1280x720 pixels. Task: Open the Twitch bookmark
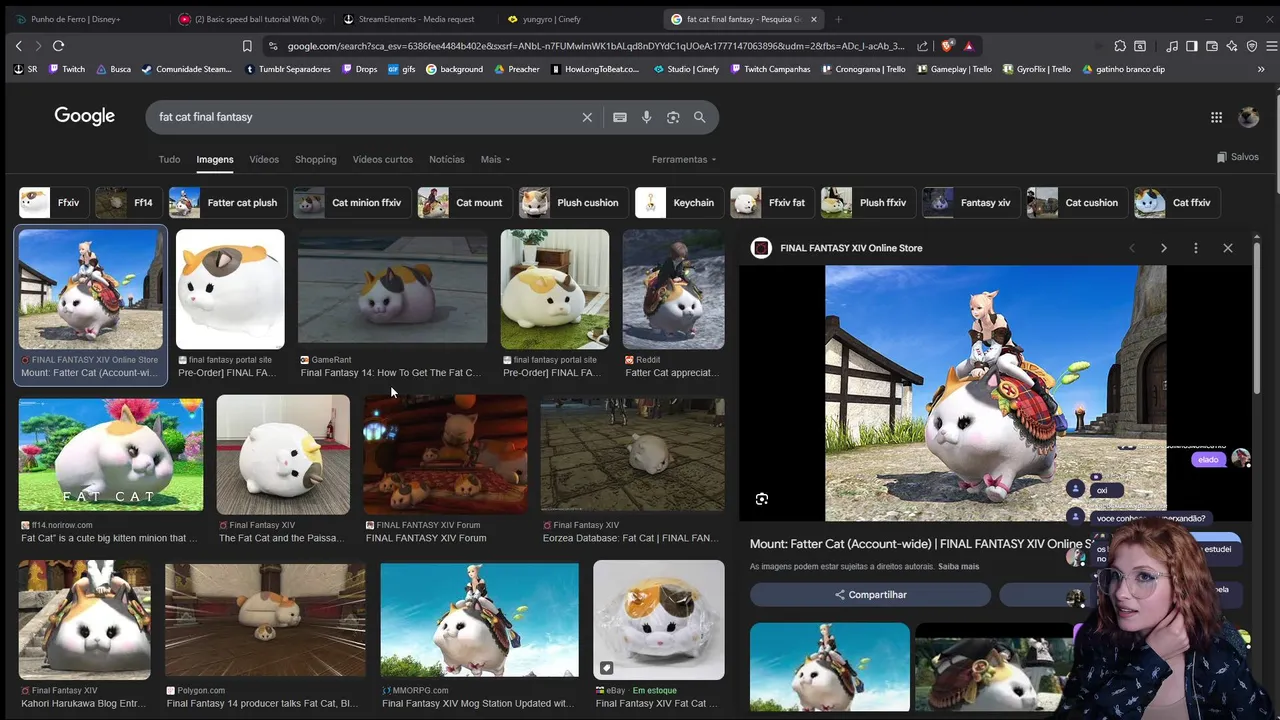pos(66,69)
